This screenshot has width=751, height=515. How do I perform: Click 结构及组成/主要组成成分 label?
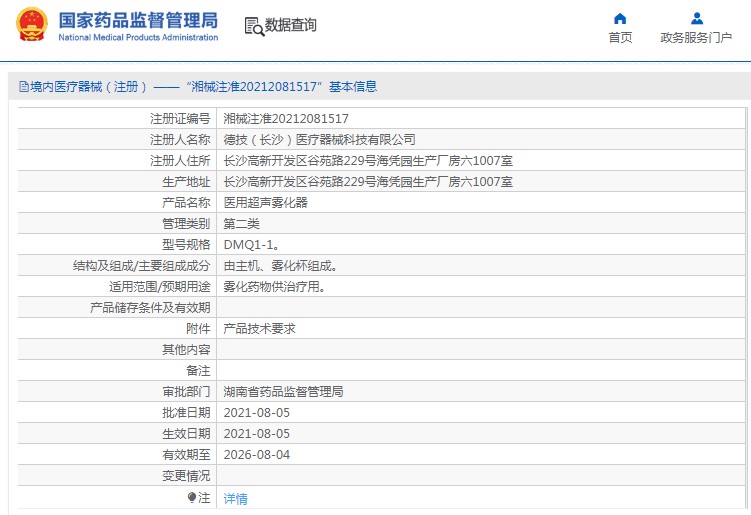tap(142, 266)
